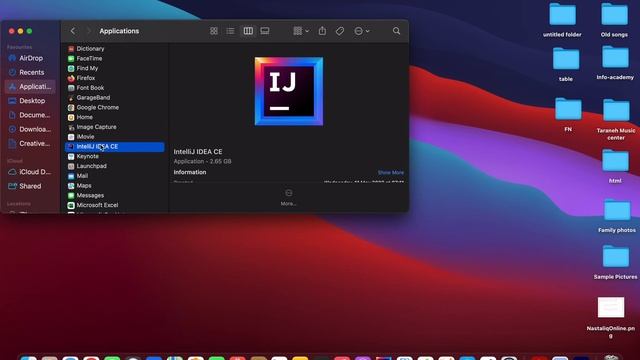Screen dimensions: 640x360
Task: Select Launchpad in the applications list
Action: coord(115,166)
